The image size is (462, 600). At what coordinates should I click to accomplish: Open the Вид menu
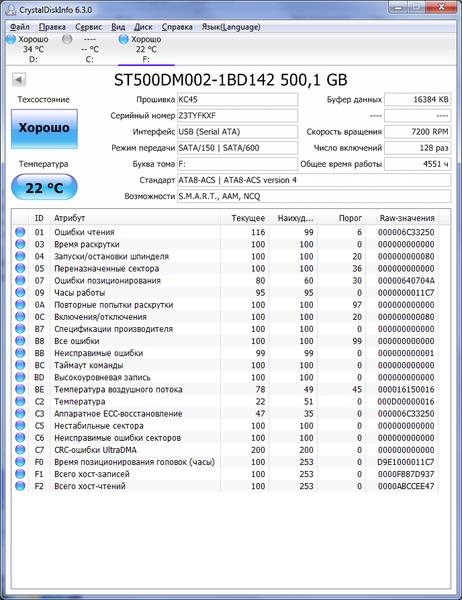[118, 27]
